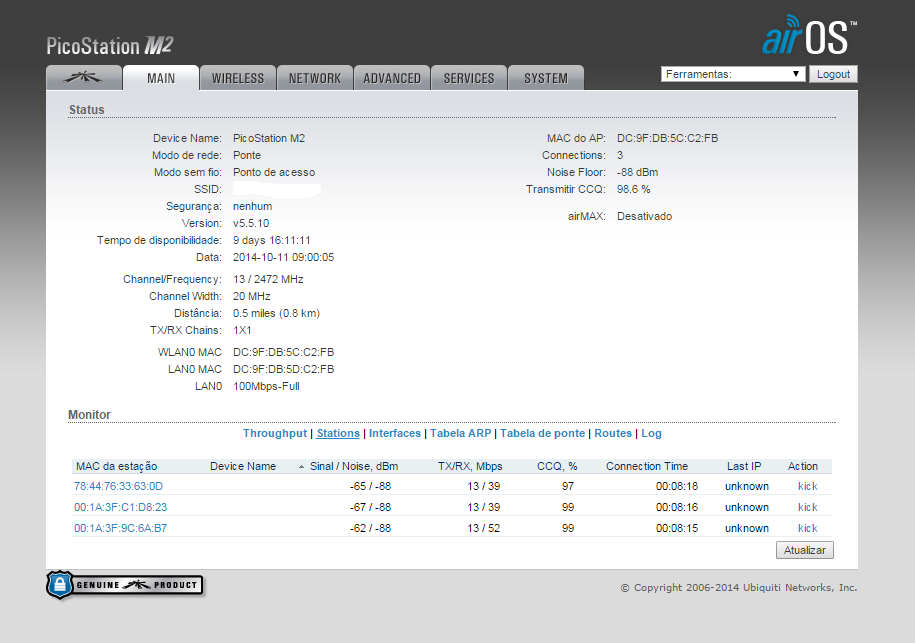Switch to the WIRELESS tab
The width and height of the screenshot is (915, 643).
(238, 78)
